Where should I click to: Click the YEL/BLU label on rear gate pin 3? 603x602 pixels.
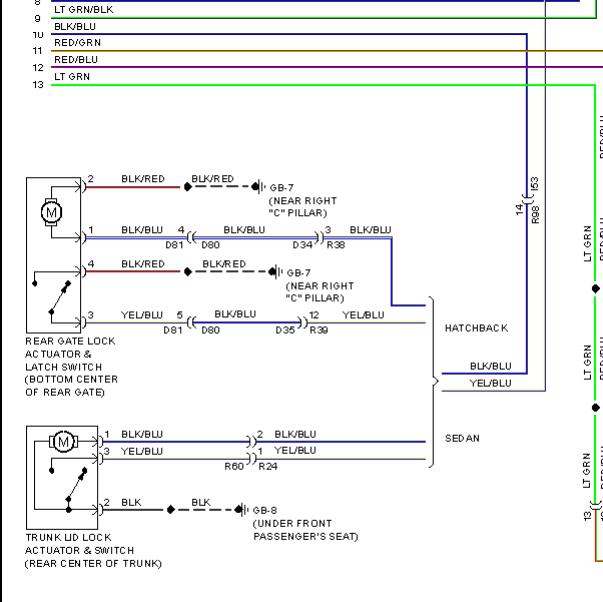142,315
